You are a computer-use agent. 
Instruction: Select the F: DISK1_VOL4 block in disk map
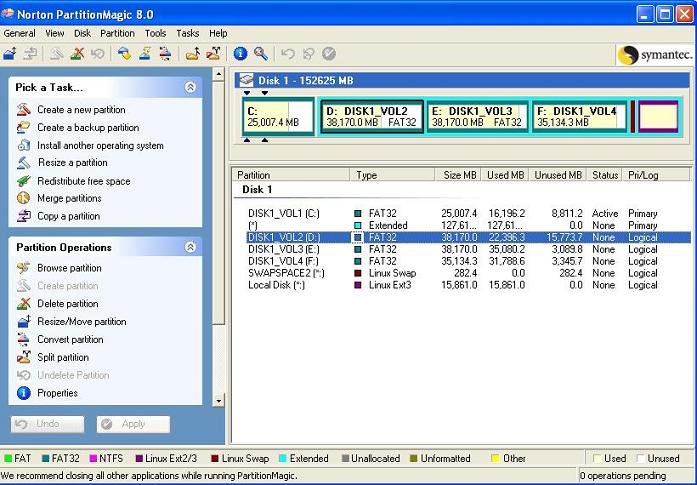(579, 117)
